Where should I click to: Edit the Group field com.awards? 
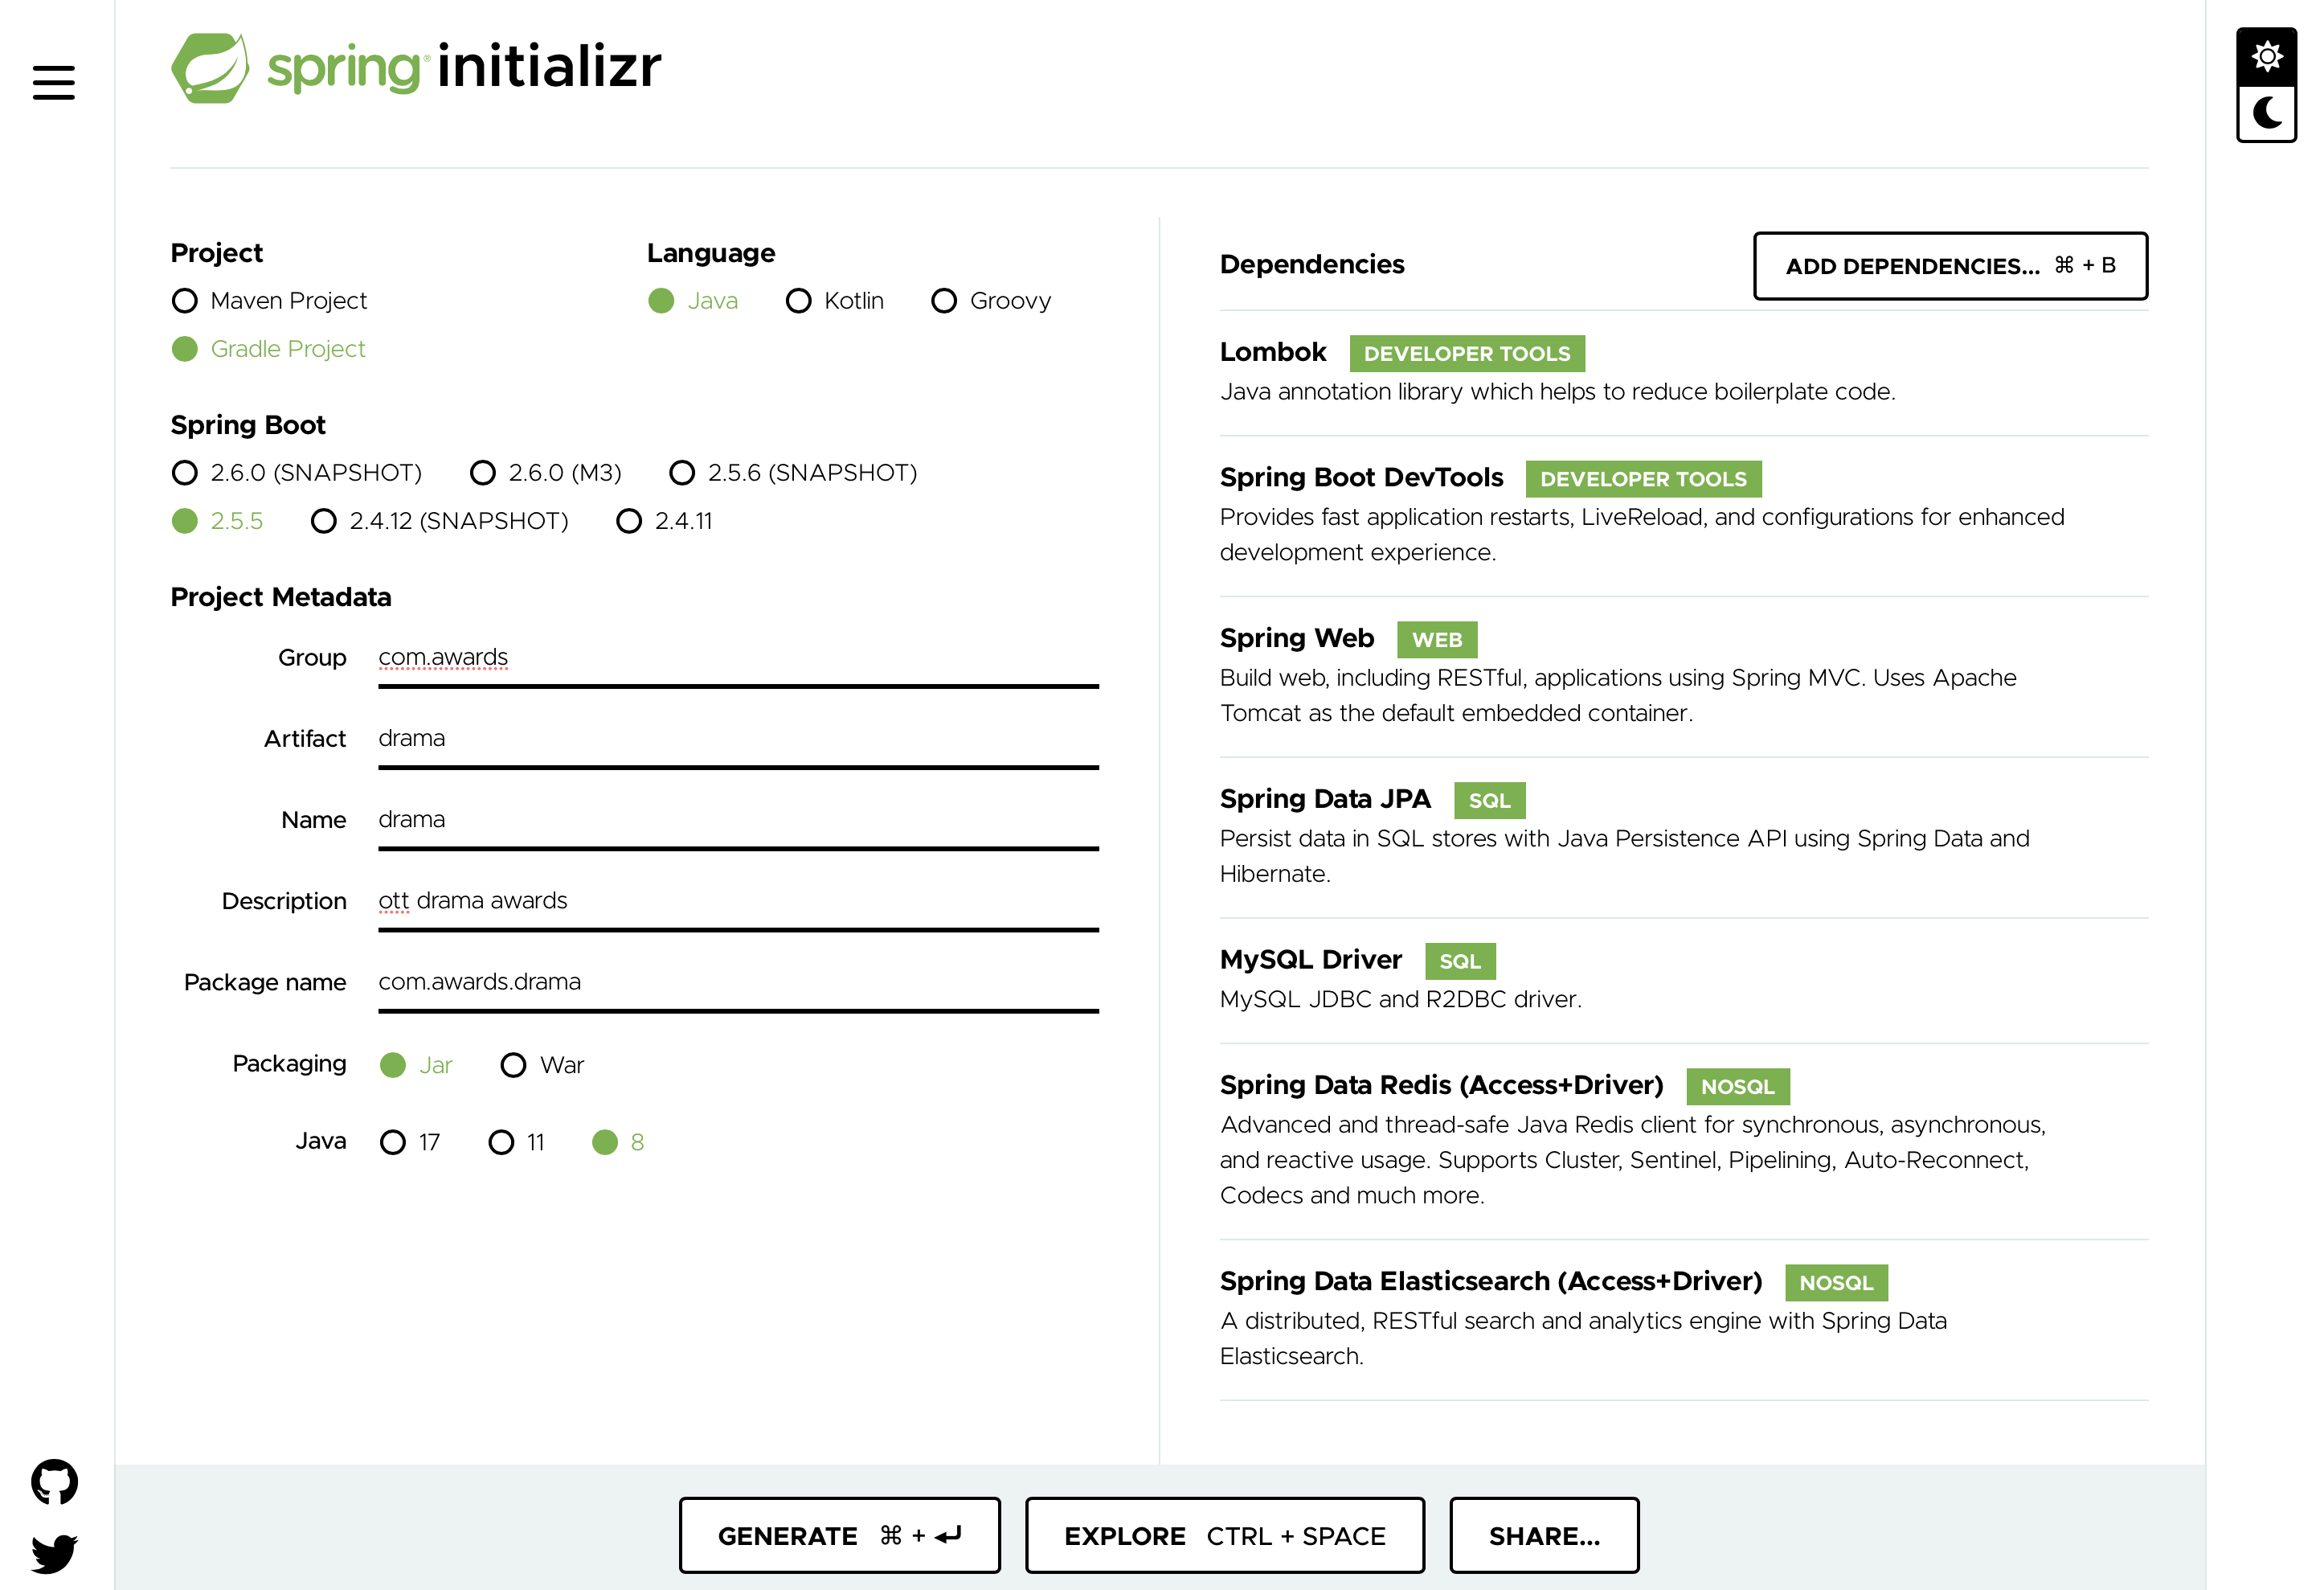point(738,659)
